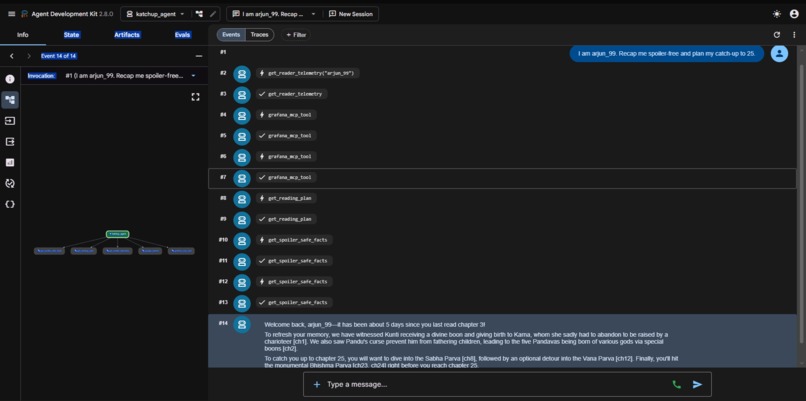Open the request input icon in side rail
This screenshot has height=401, width=806.
(x=10, y=121)
